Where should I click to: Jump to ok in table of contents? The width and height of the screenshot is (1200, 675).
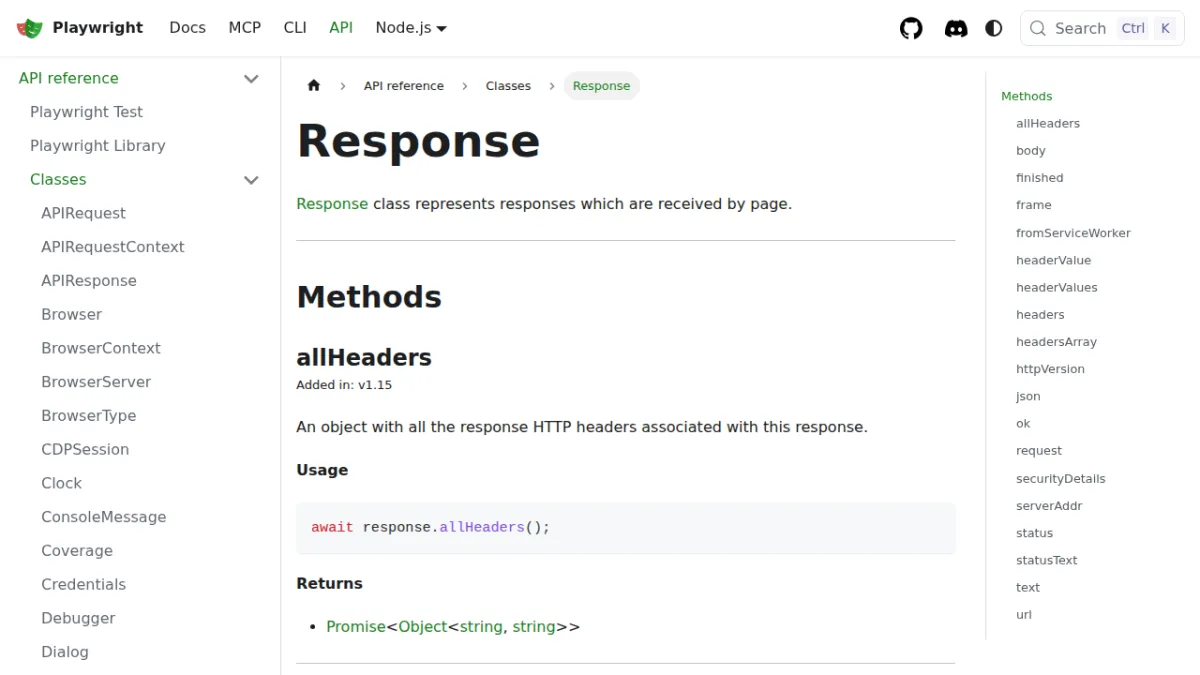pos(1023,424)
